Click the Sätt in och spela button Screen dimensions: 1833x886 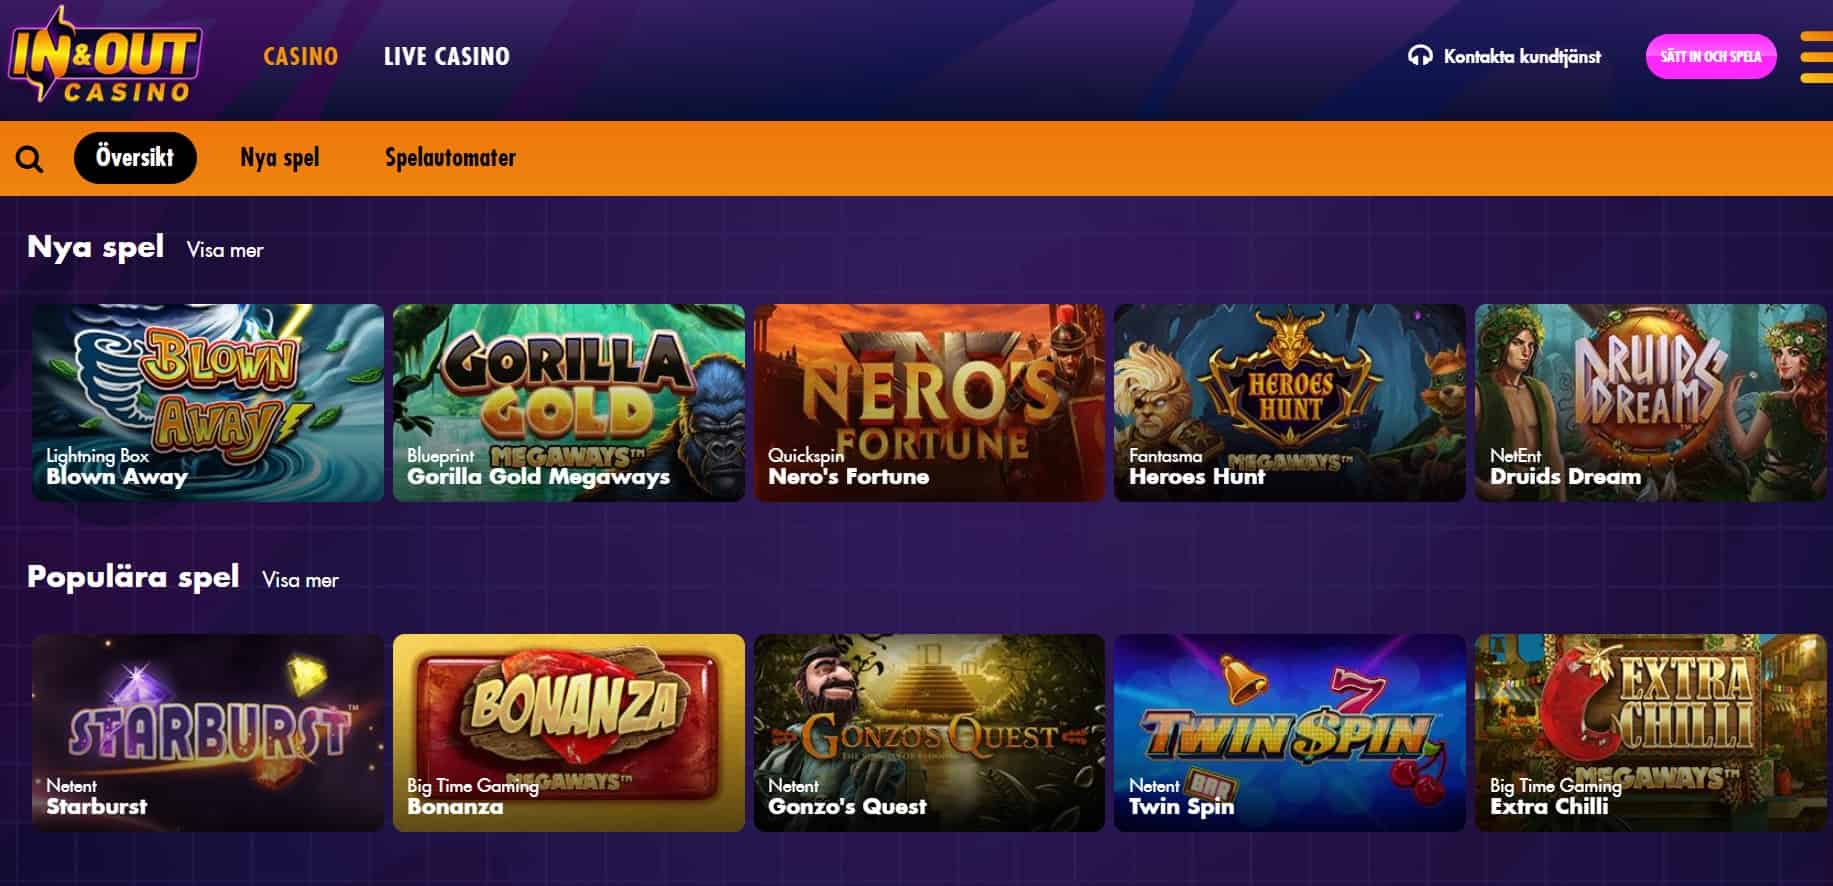[x=1711, y=57]
